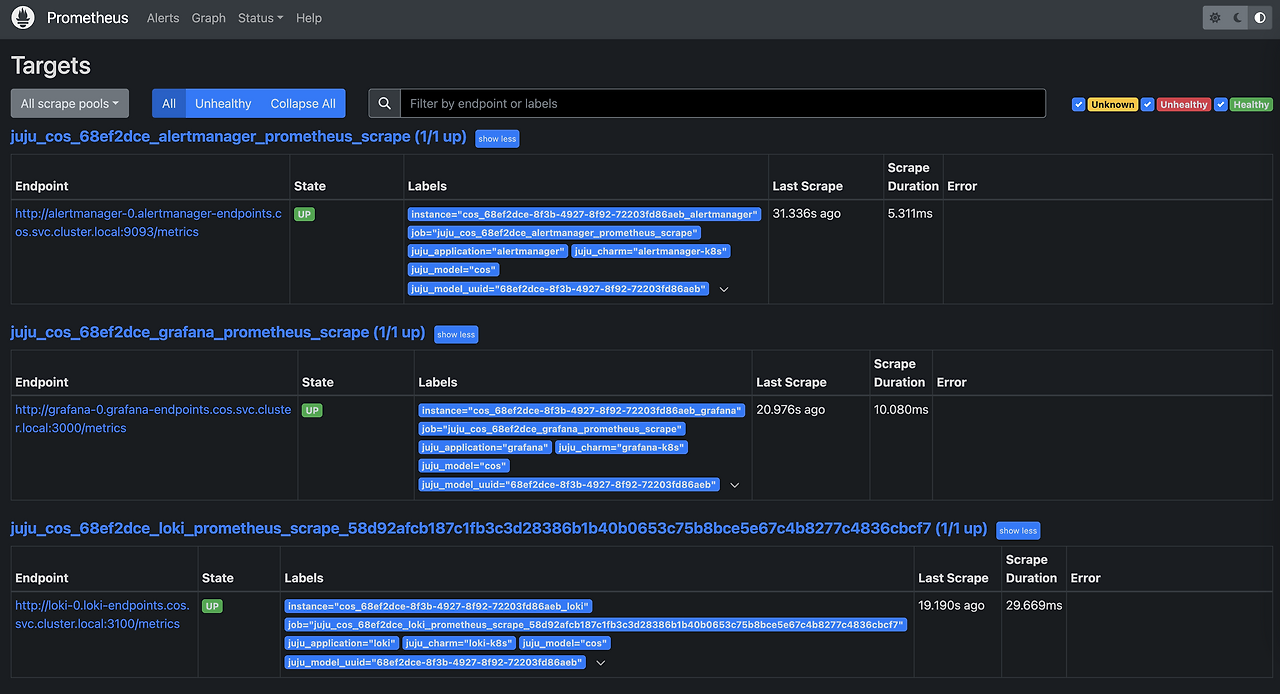Uncheck the Unknown state checkbox
Viewport: 1280px width, 694px height.
pos(1078,104)
